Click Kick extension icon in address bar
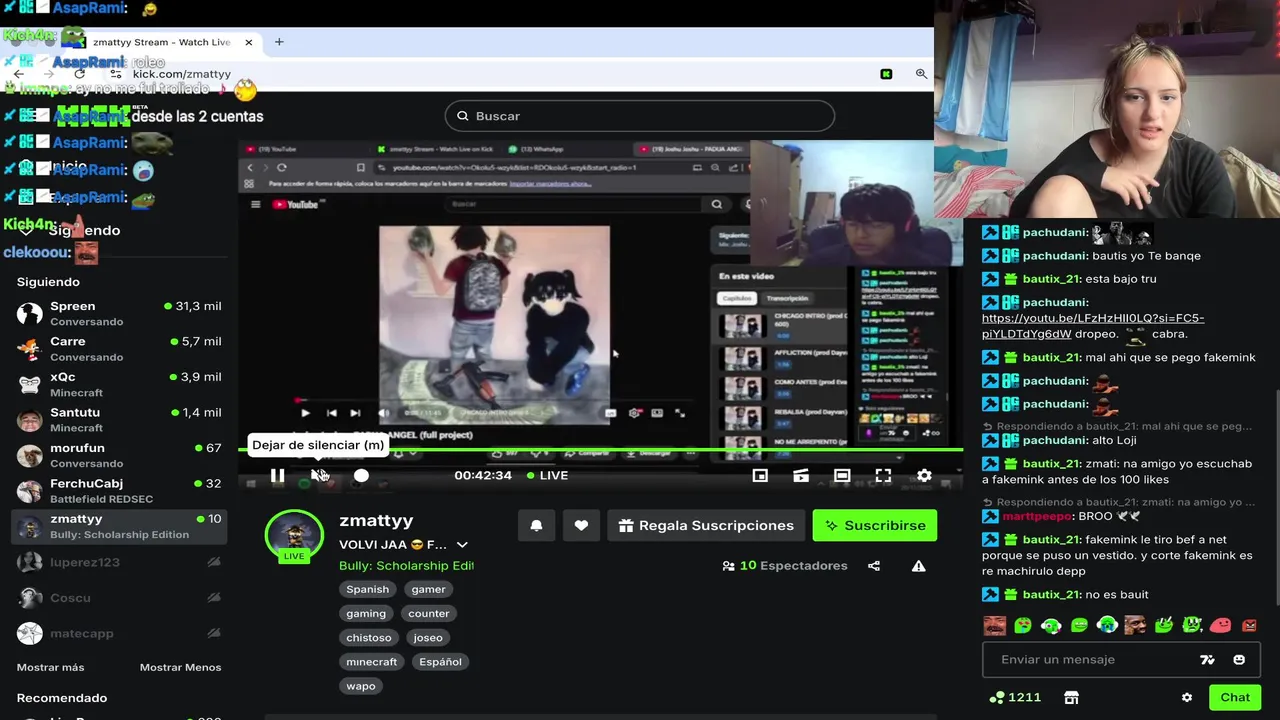The height and width of the screenshot is (720, 1280). coord(886,74)
